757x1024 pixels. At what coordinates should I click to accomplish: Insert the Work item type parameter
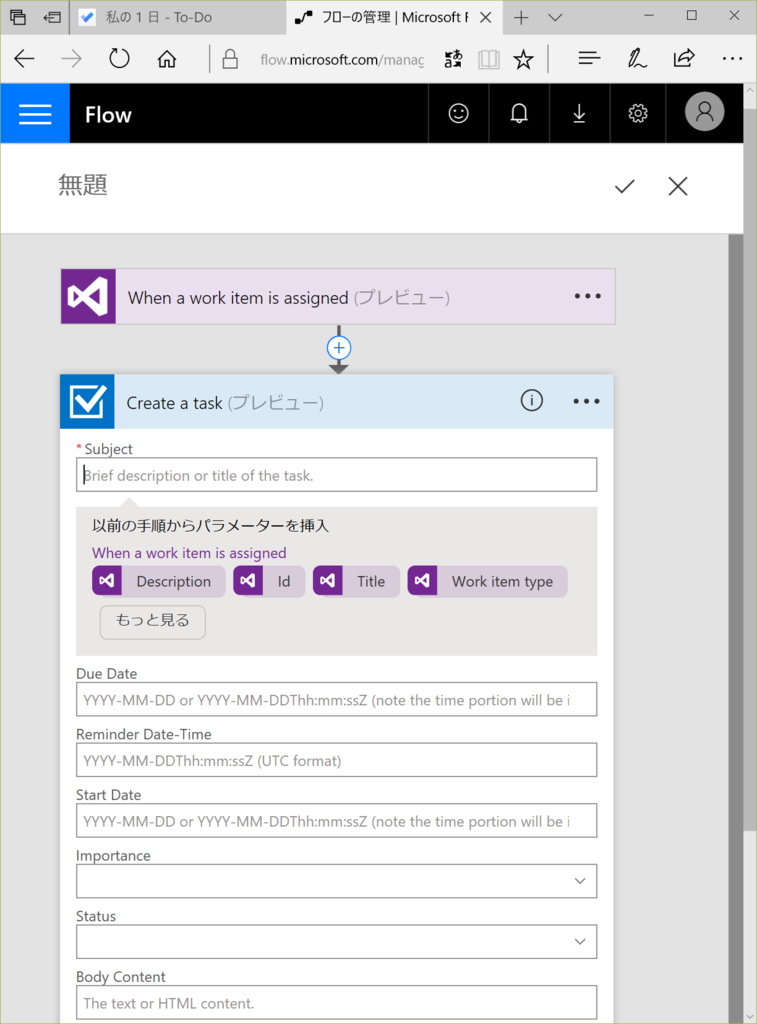point(487,581)
